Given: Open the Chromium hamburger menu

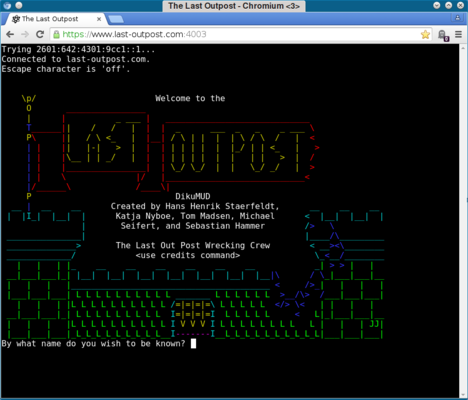Looking at the screenshot, I should point(459,34).
